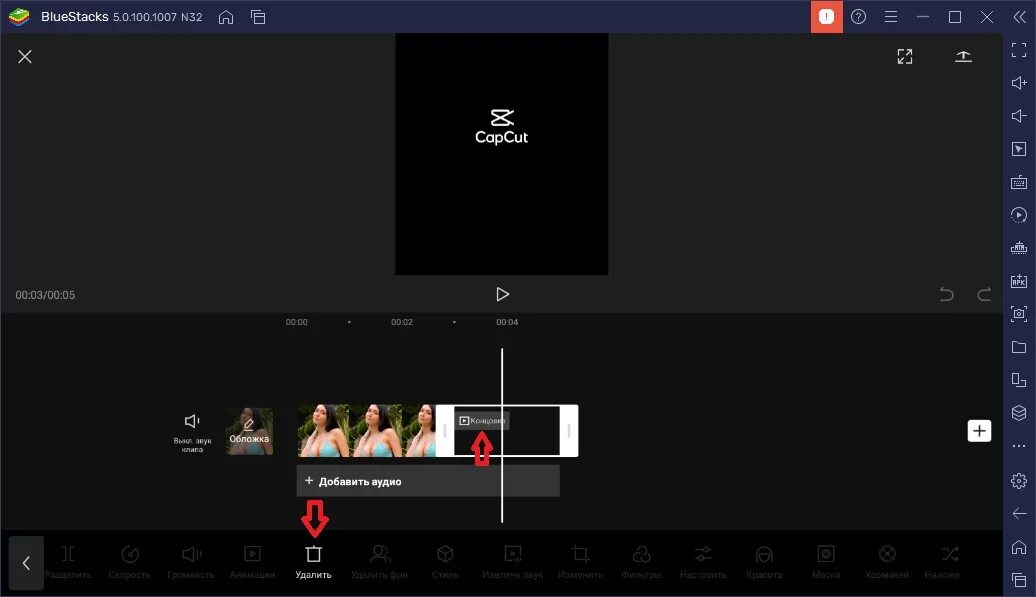Viewport: 1036px width, 597px height.
Task: Redo the last edit
Action: point(984,294)
